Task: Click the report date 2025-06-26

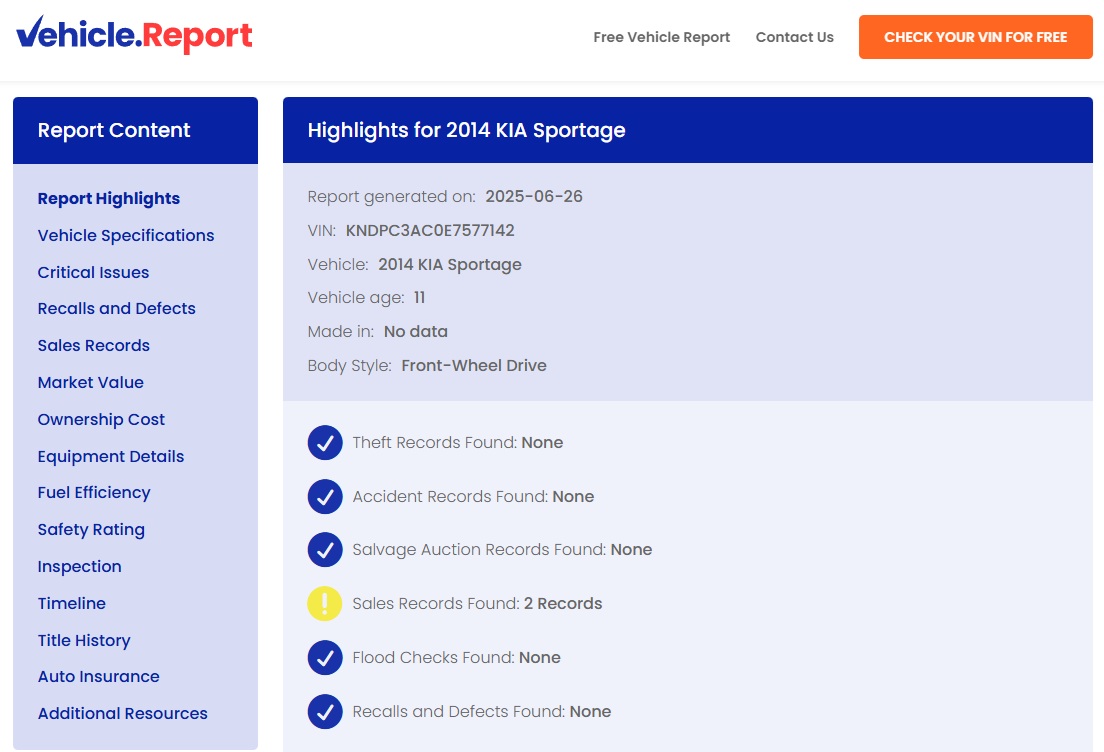Action: pyautogui.click(x=534, y=196)
